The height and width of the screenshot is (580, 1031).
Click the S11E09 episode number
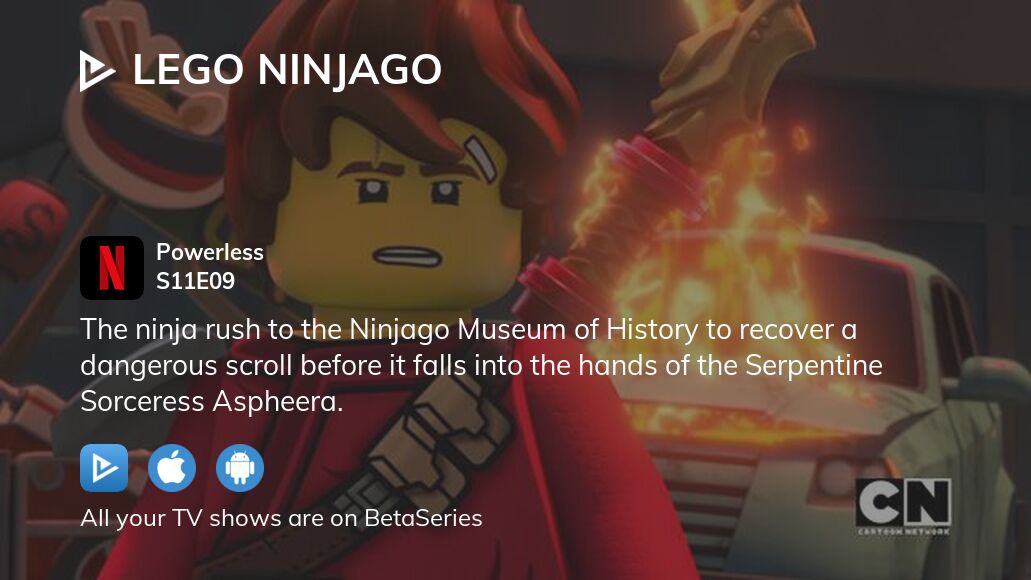coord(195,281)
